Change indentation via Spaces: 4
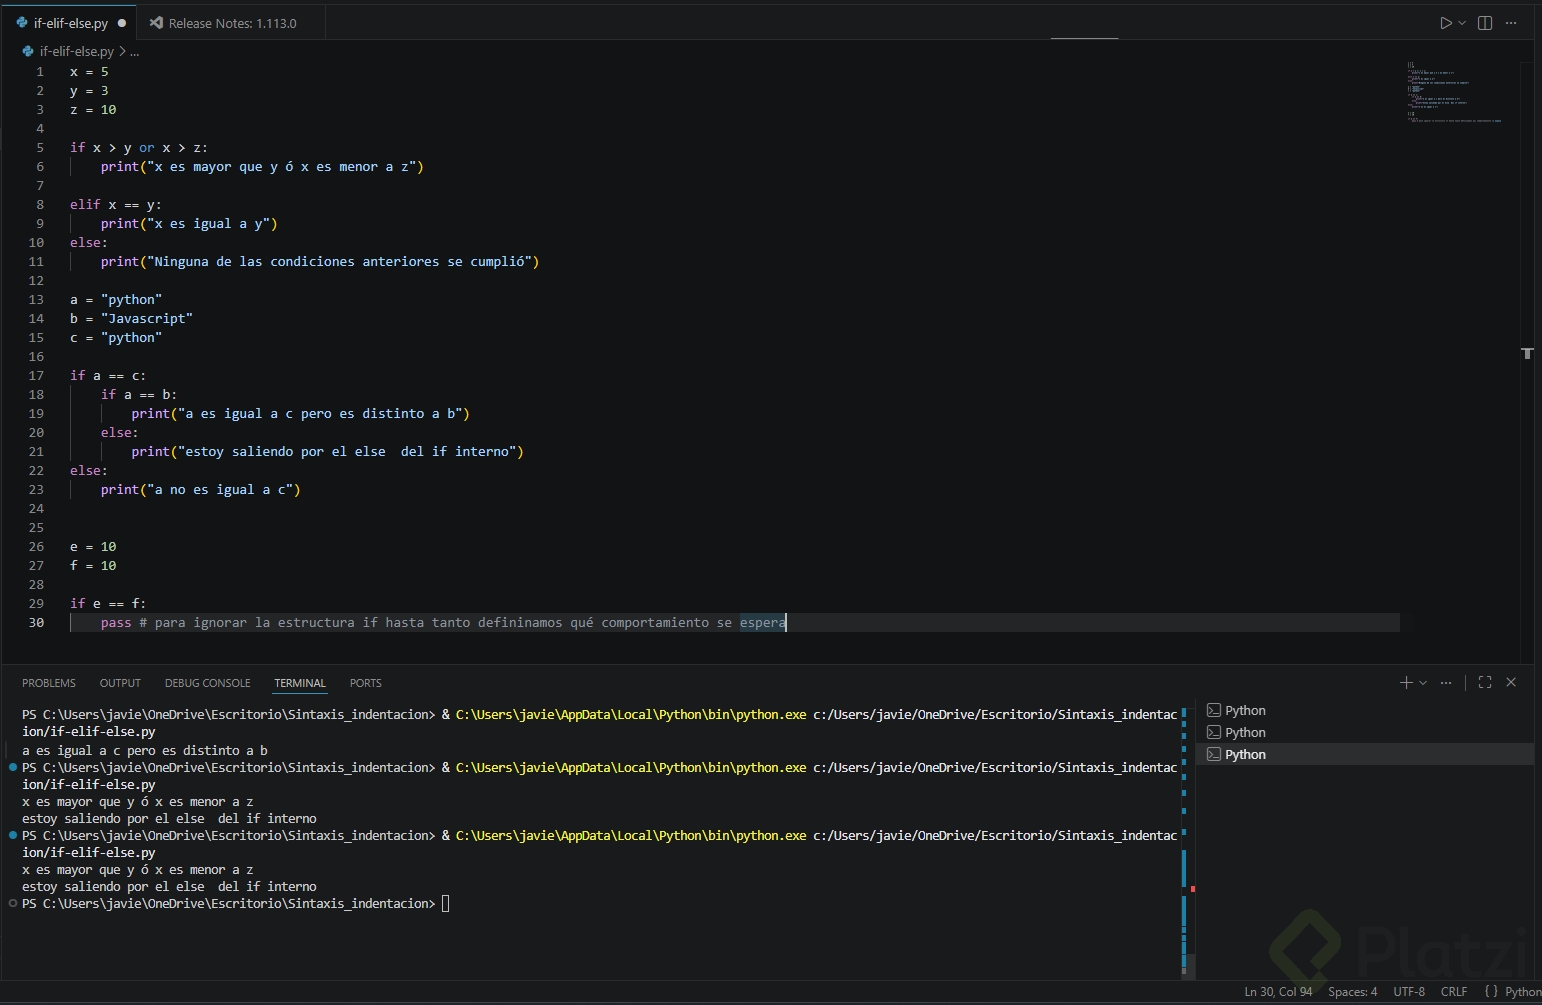 [x=1352, y=992]
